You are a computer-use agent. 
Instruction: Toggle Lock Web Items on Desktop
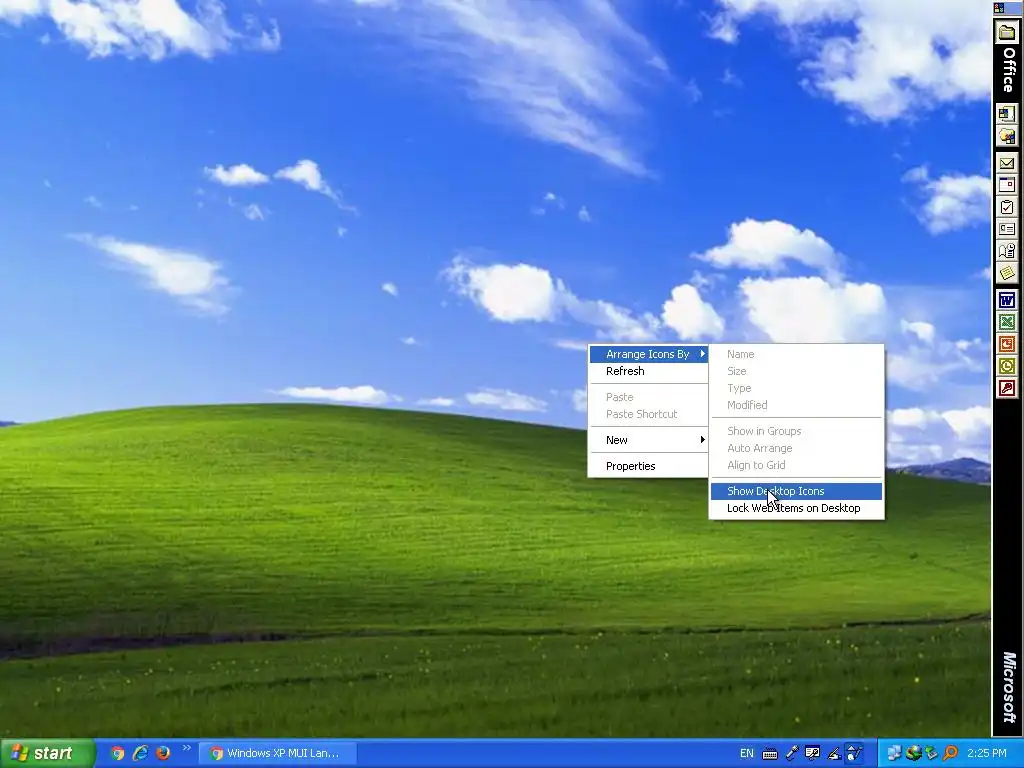[796, 508]
